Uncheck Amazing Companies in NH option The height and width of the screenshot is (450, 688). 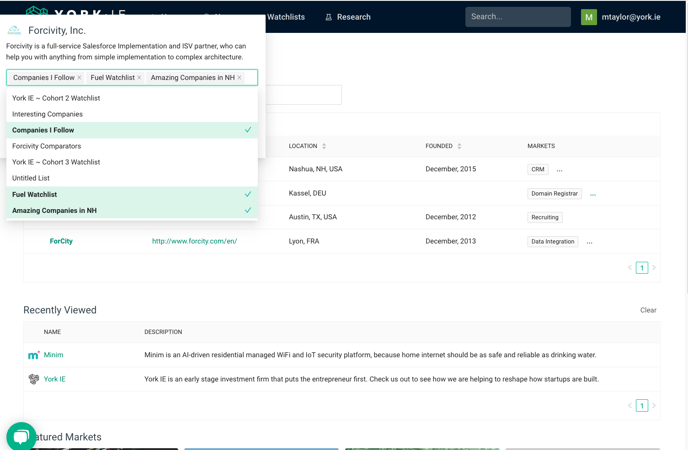[x=132, y=211]
